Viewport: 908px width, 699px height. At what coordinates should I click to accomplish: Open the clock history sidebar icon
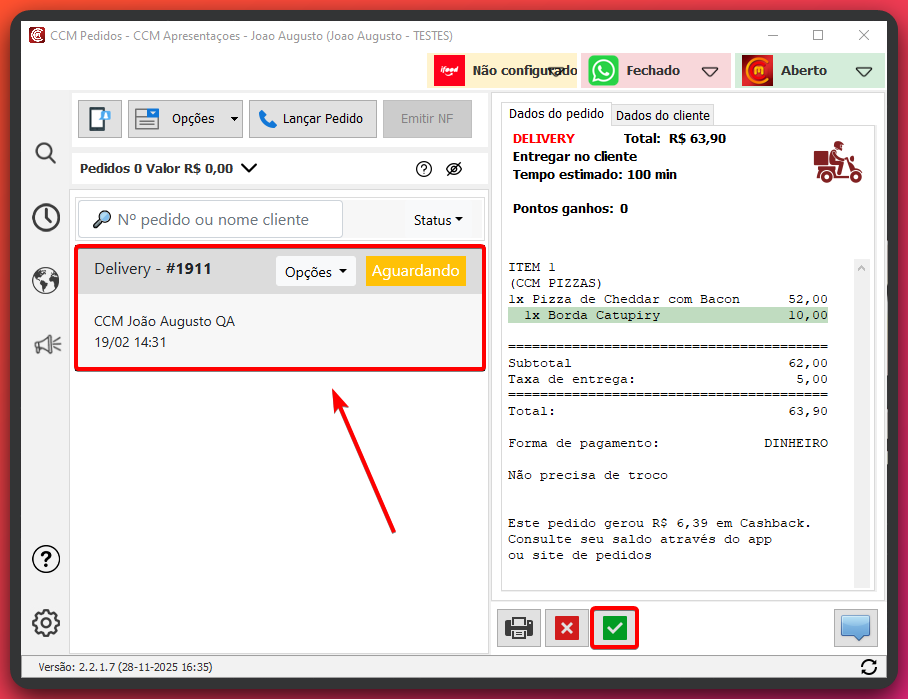tap(45, 217)
